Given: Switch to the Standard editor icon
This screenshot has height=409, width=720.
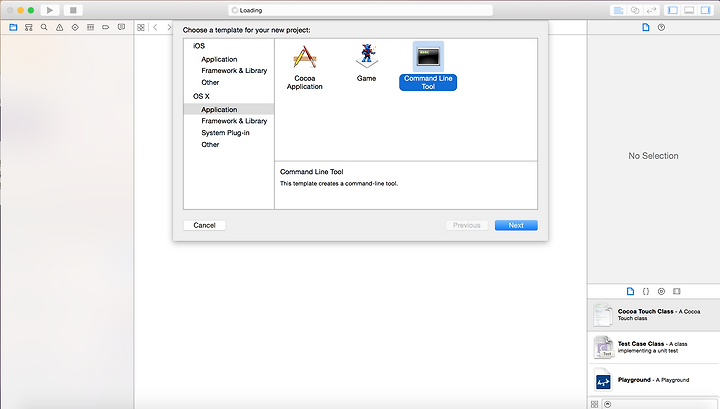Looking at the screenshot, I should (x=619, y=10).
